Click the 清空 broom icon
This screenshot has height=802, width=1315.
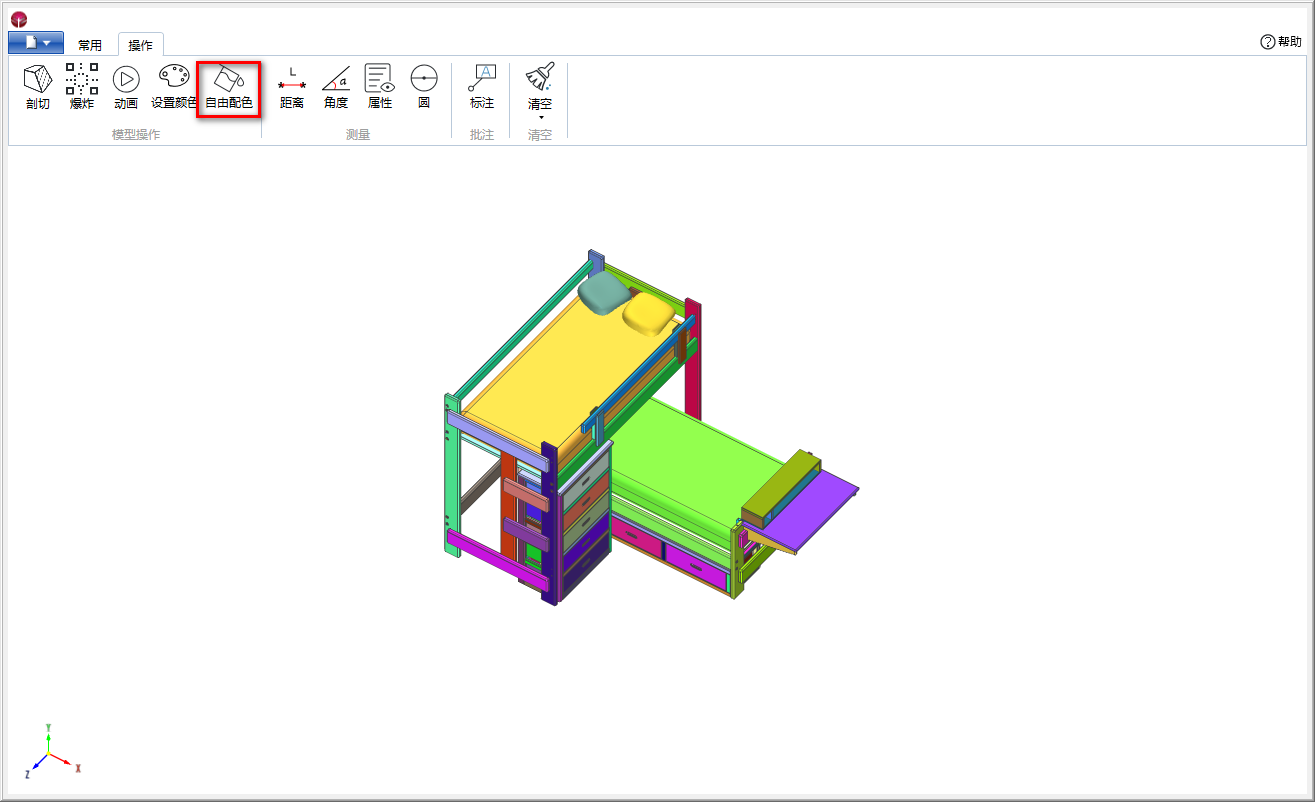(x=540, y=78)
